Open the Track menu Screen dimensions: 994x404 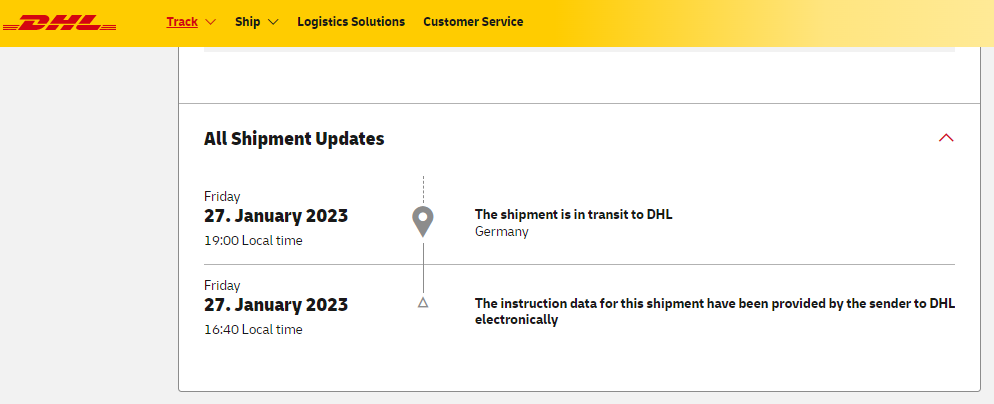coord(182,21)
